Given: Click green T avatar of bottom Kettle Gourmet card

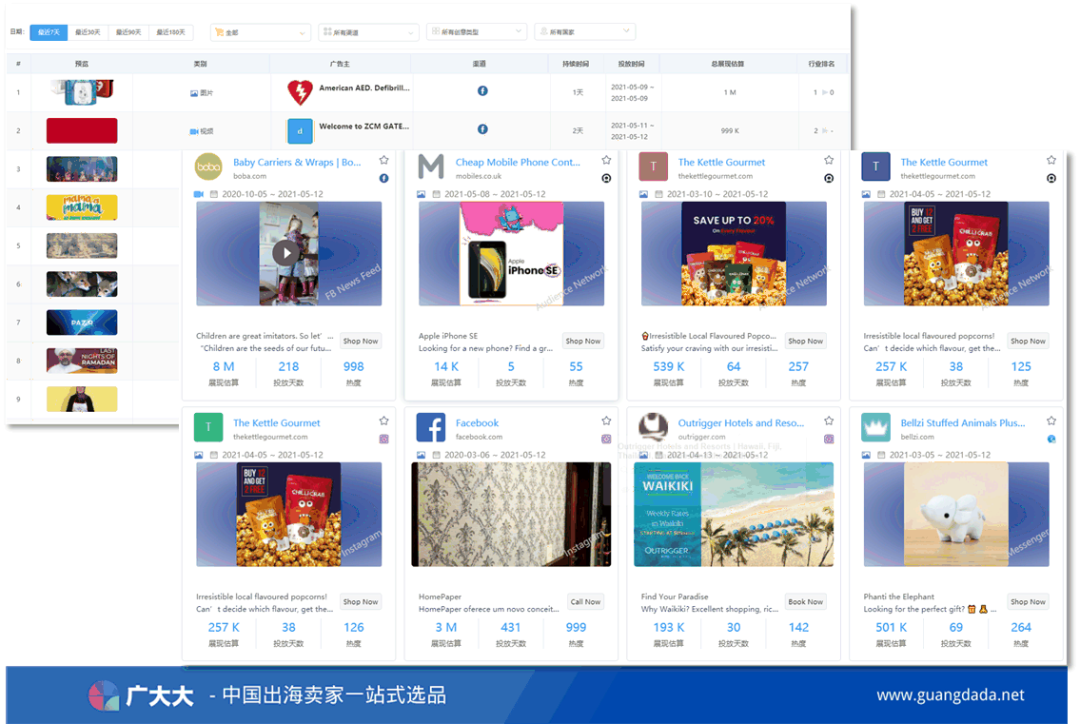Looking at the screenshot, I should (x=209, y=427).
